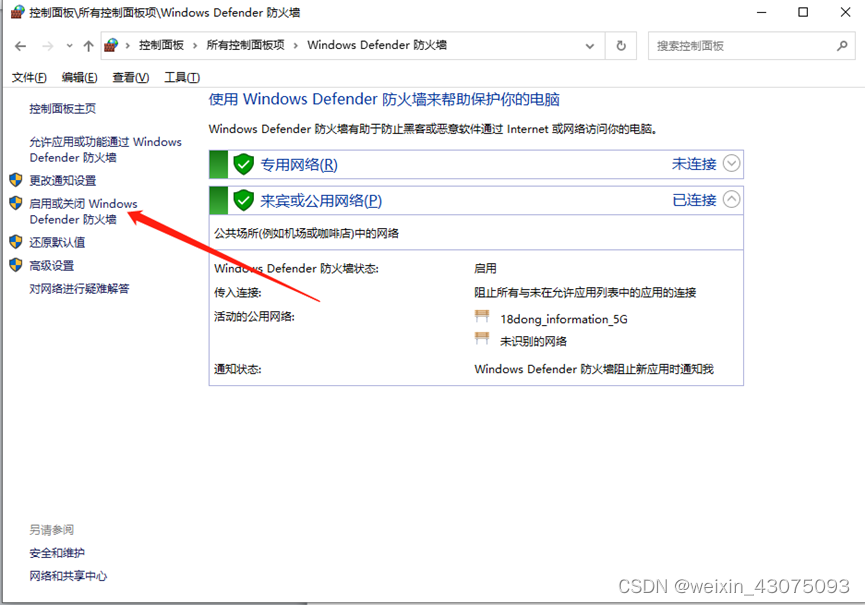Click shield icon beside 高级设置

tap(15, 265)
